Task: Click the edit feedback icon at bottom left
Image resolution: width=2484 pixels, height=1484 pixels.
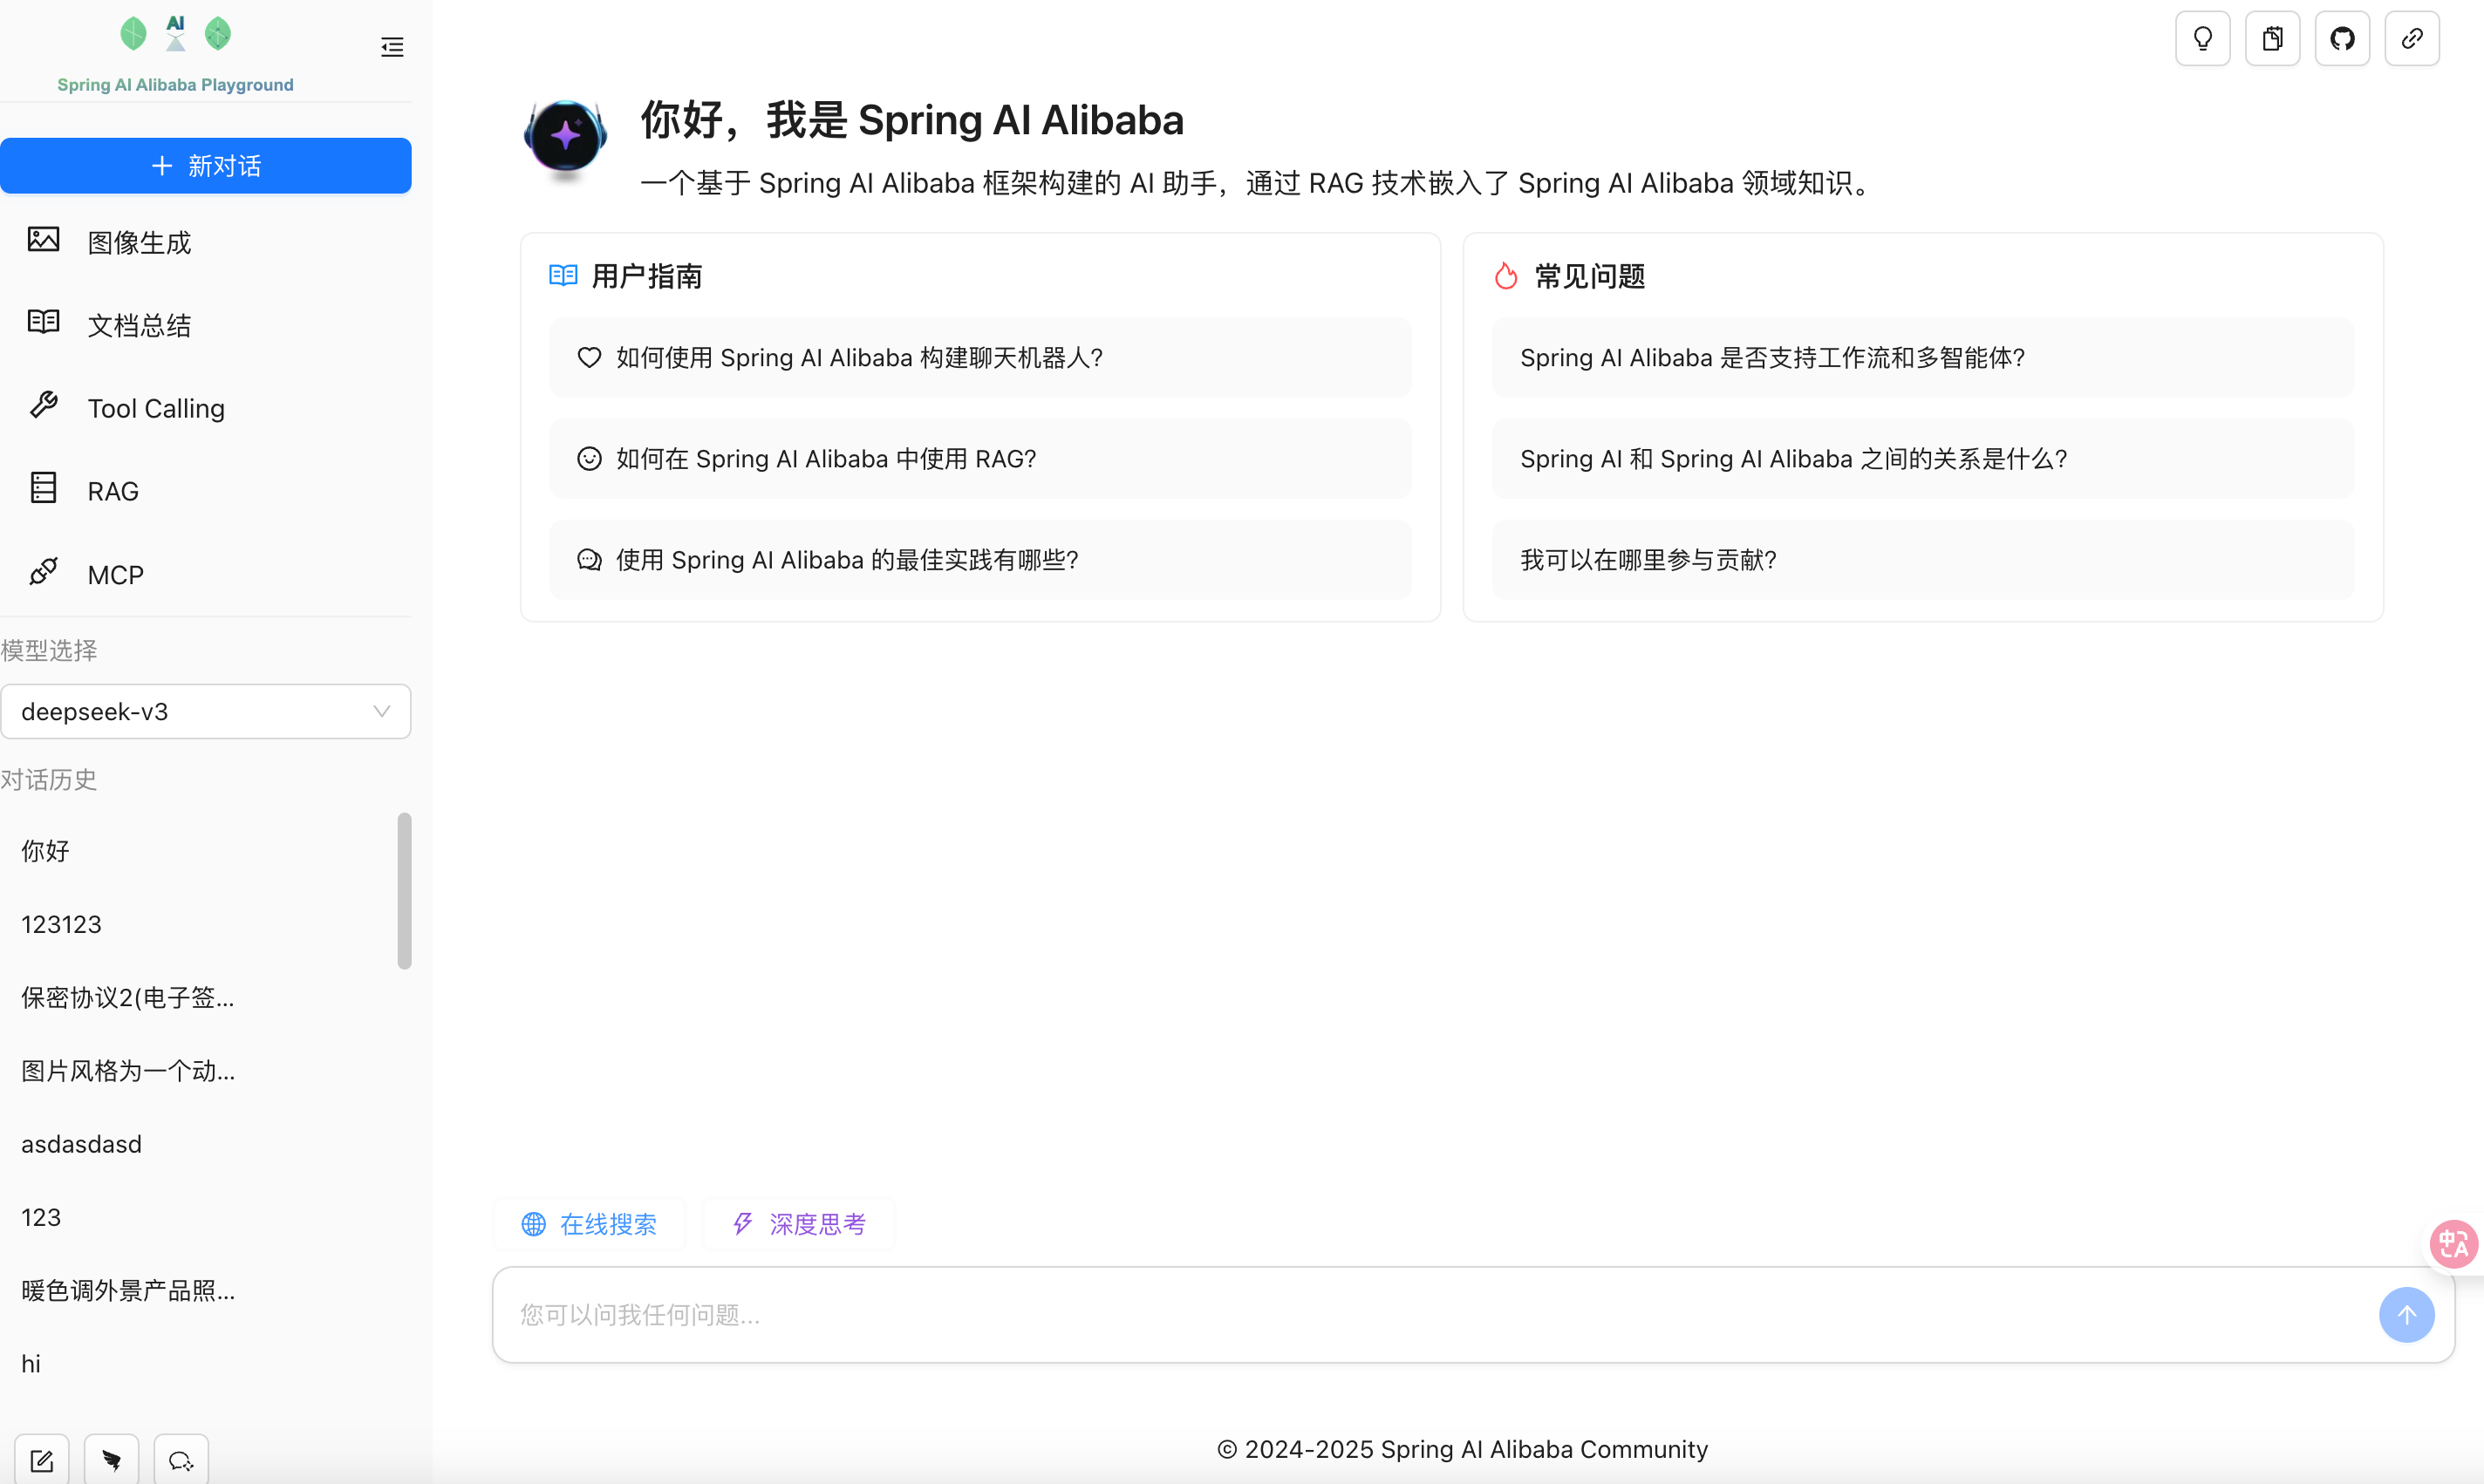Action: [42, 1459]
